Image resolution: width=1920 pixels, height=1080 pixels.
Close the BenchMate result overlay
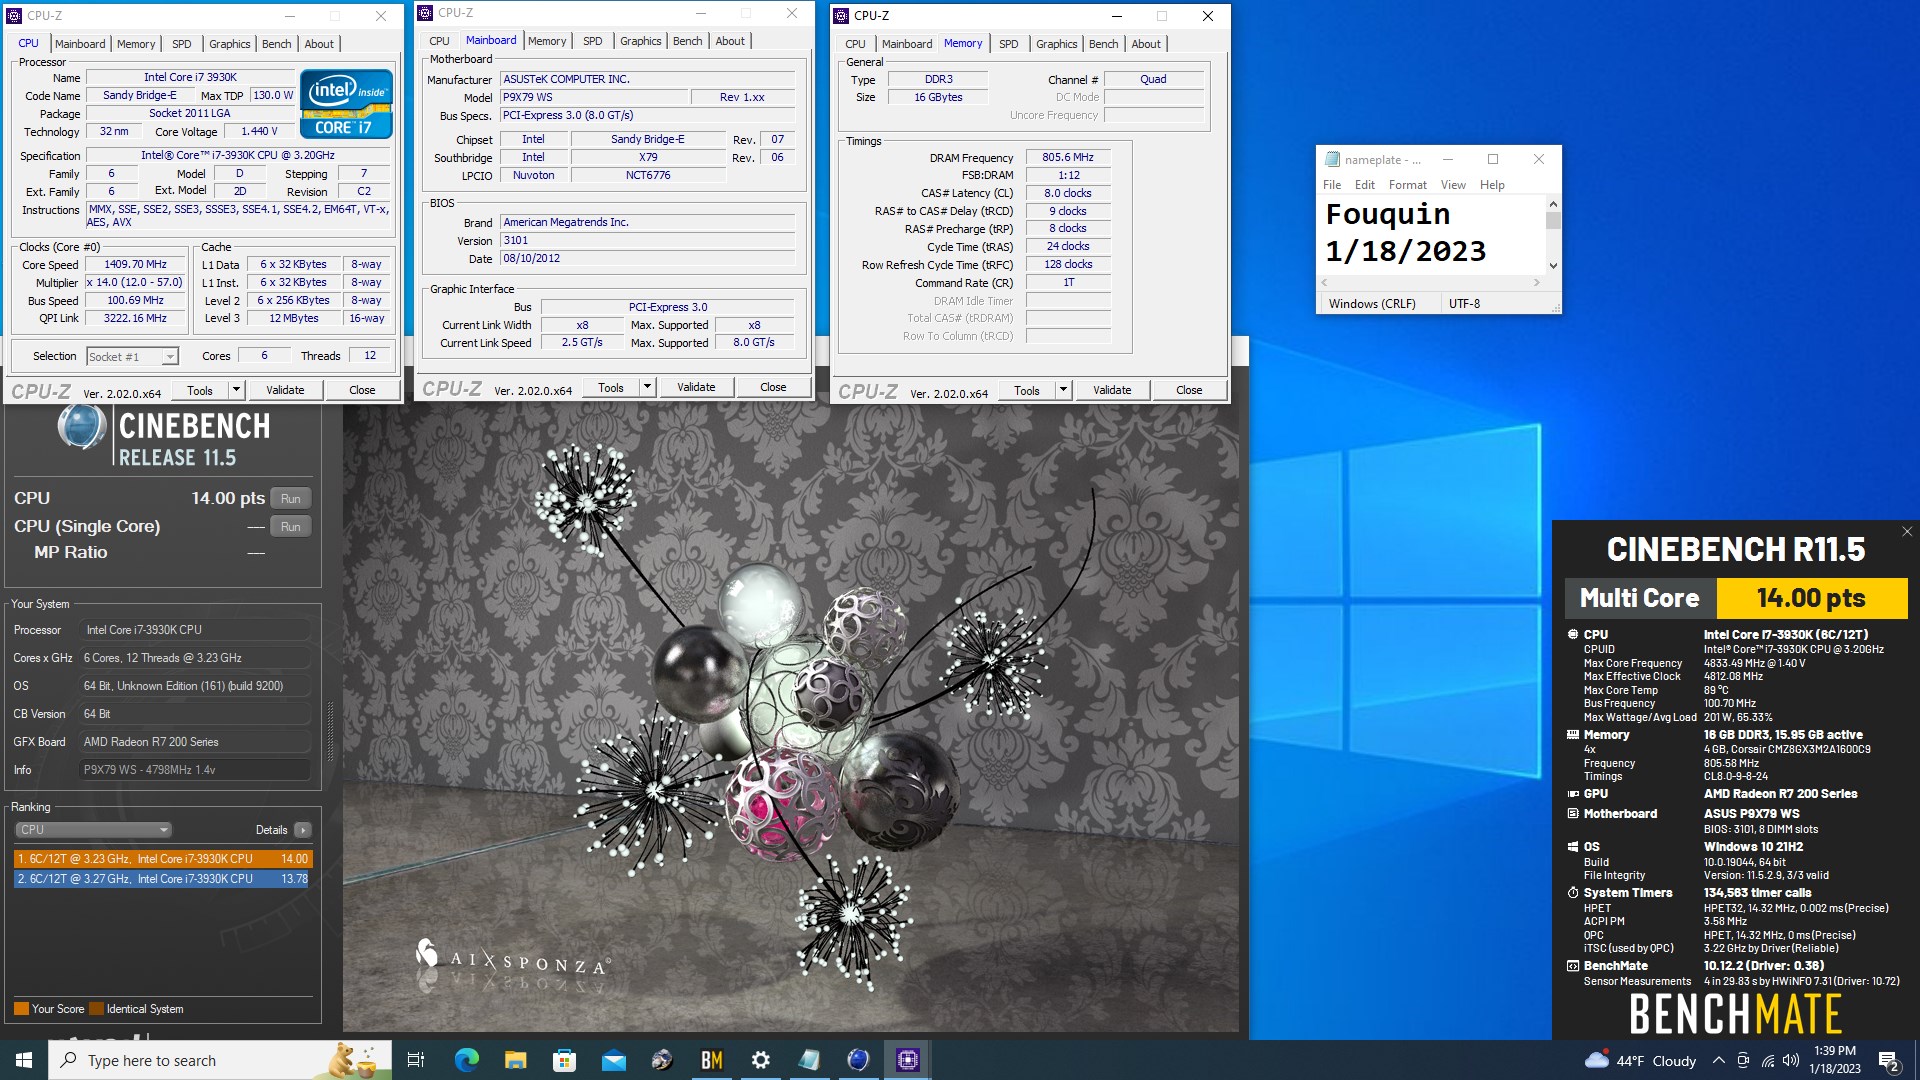coord(1906,532)
